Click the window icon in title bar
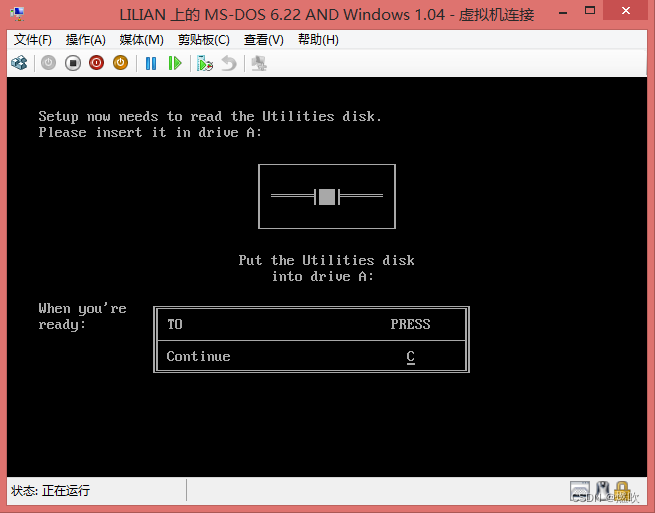 pyautogui.click(x=17, y=14)
